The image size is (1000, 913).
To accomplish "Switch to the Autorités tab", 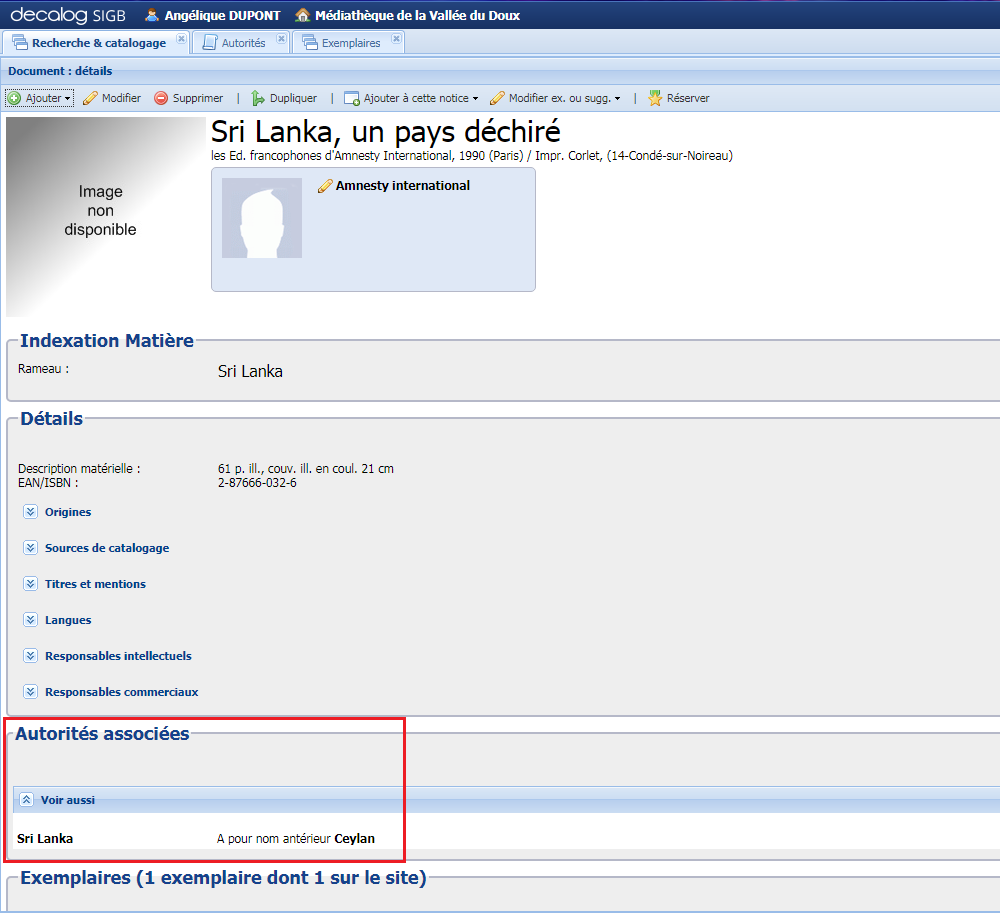I will pos(245,42).
